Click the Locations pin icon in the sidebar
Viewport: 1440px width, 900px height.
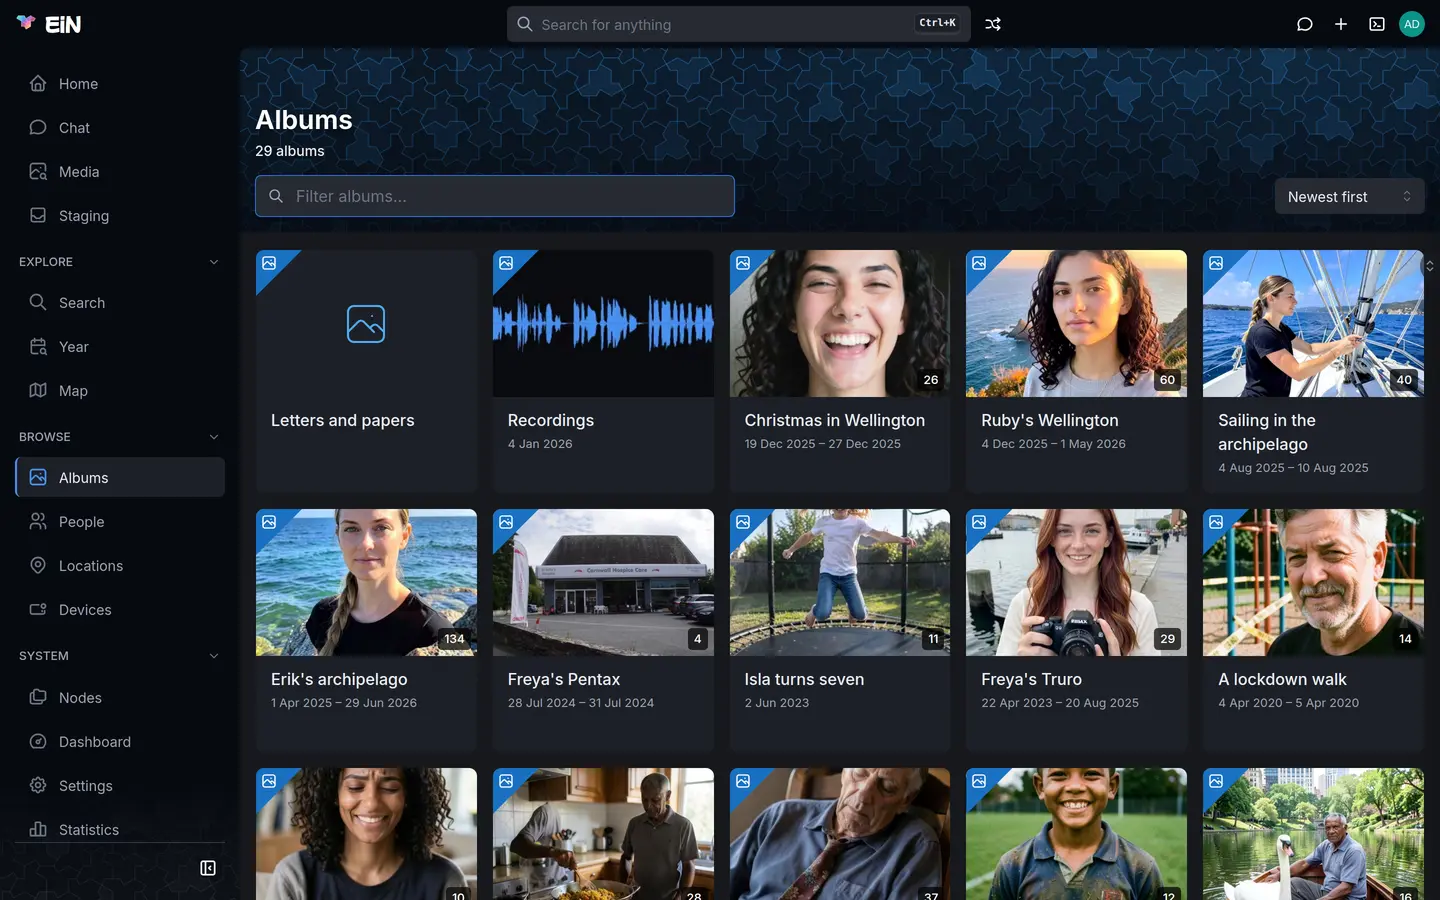click(38, 565)
